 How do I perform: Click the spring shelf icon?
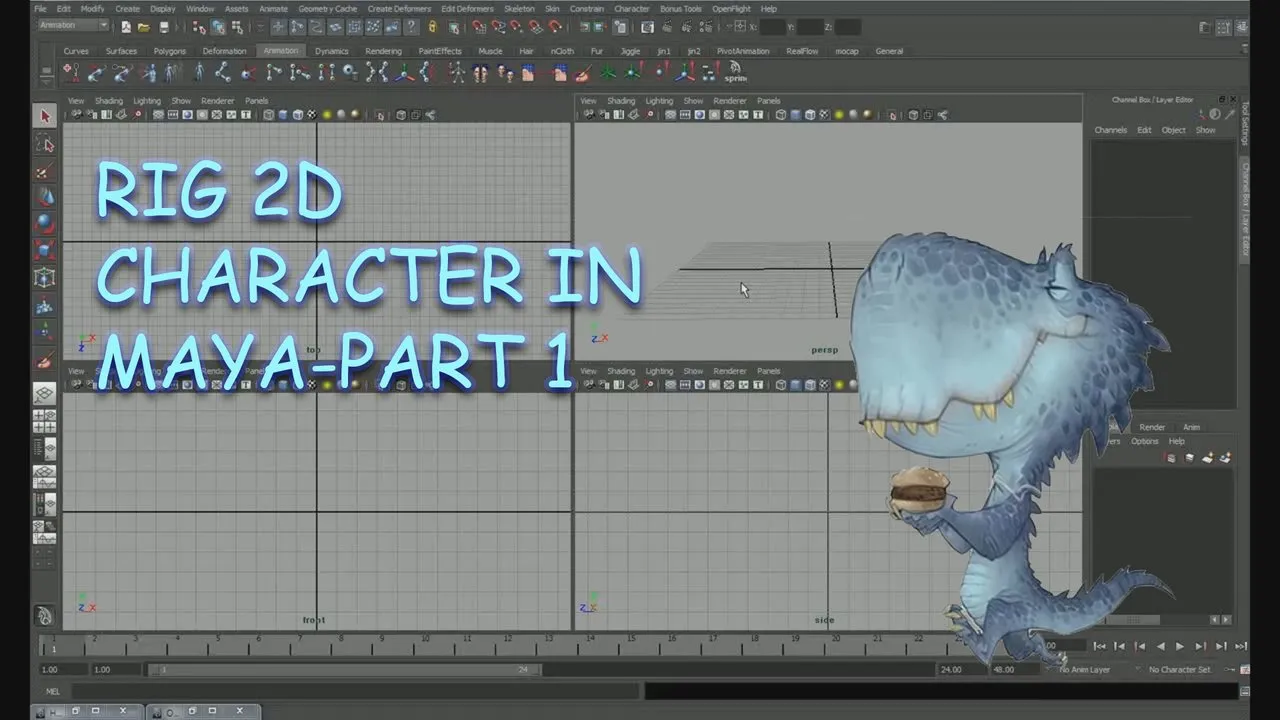click(735, 72)
